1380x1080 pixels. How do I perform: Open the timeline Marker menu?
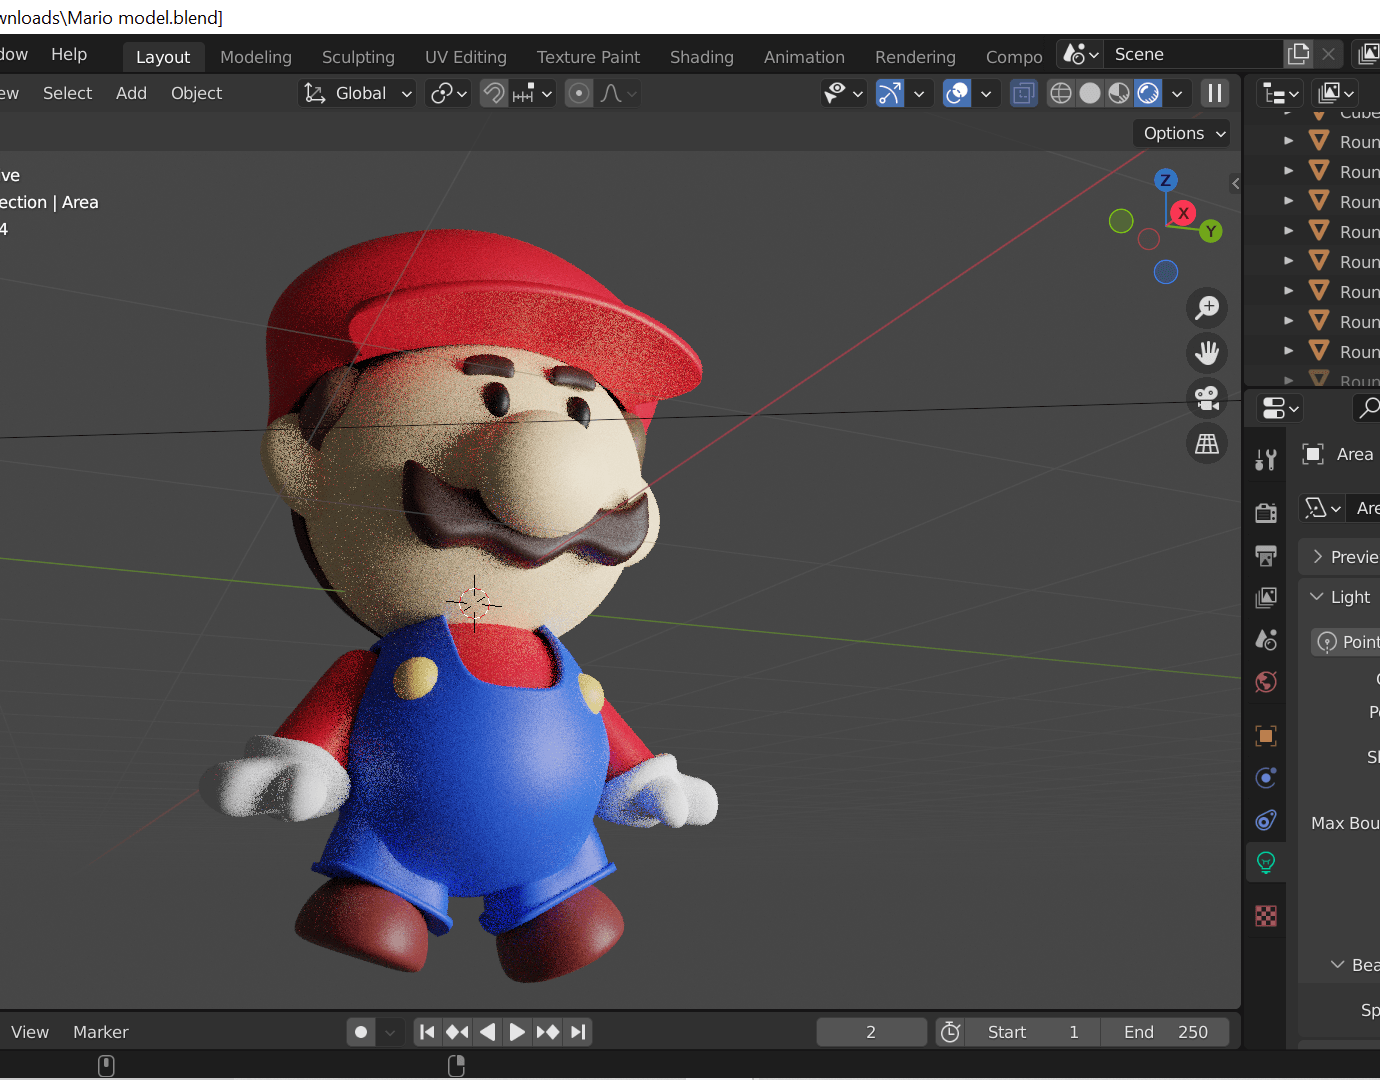coord(101,1032)
